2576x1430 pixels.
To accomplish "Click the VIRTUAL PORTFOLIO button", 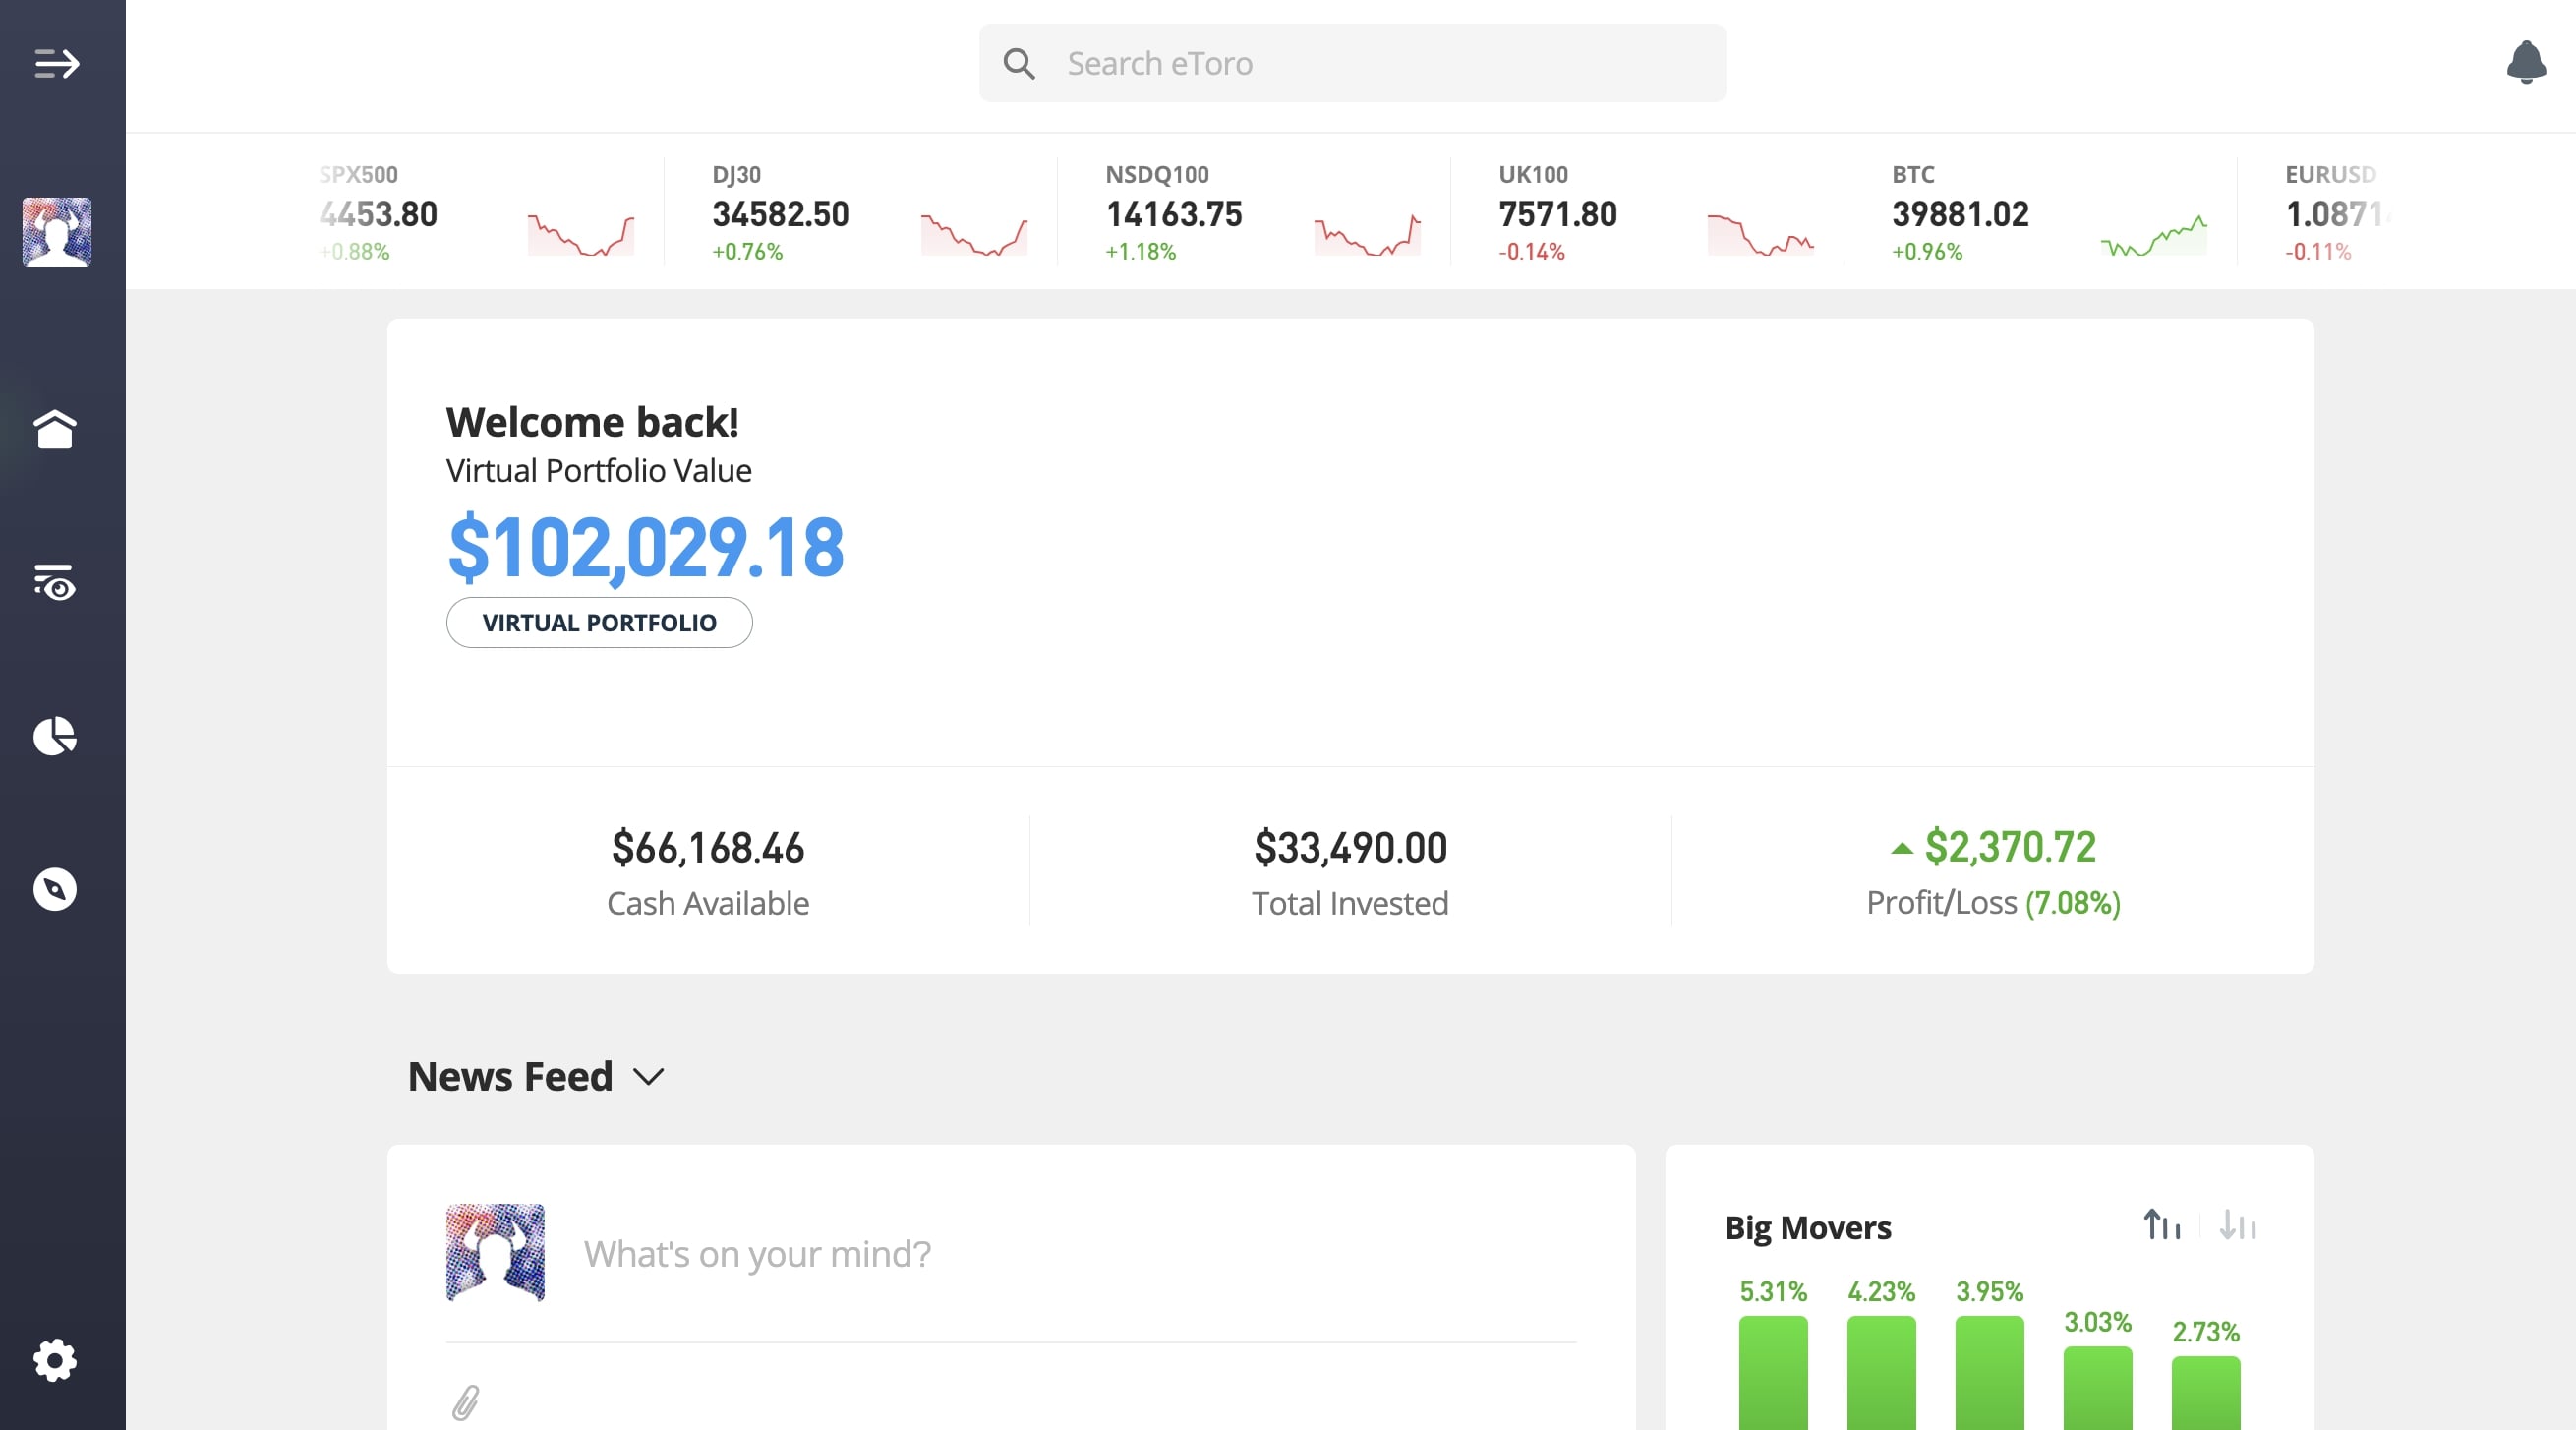I will click(599, 623).
